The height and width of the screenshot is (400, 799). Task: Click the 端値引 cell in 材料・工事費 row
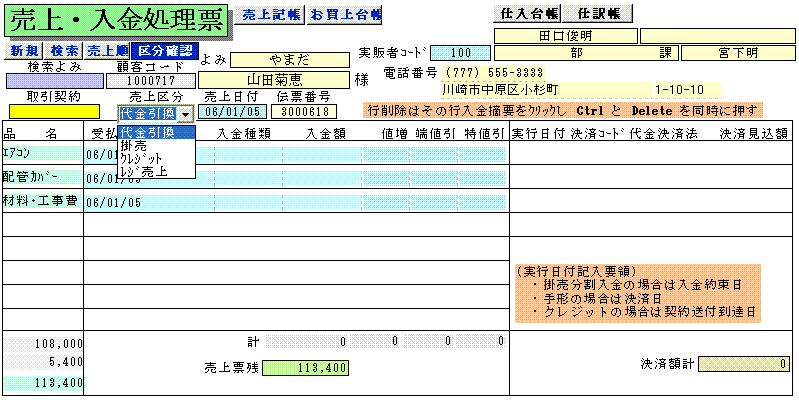[434, 202]
